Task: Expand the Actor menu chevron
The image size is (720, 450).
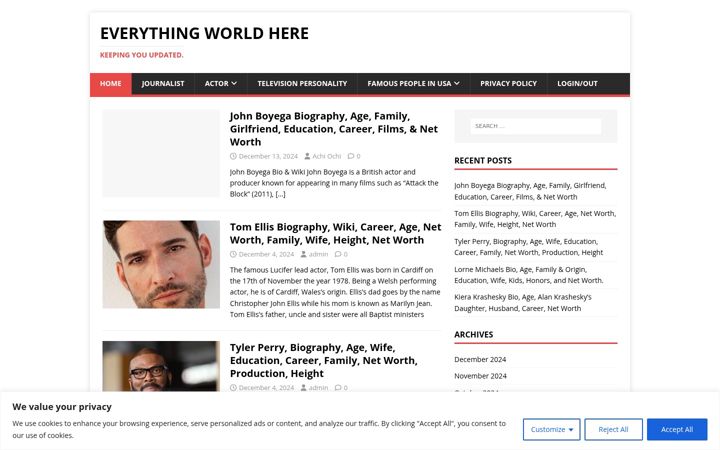Action: [x=234, y=84]
